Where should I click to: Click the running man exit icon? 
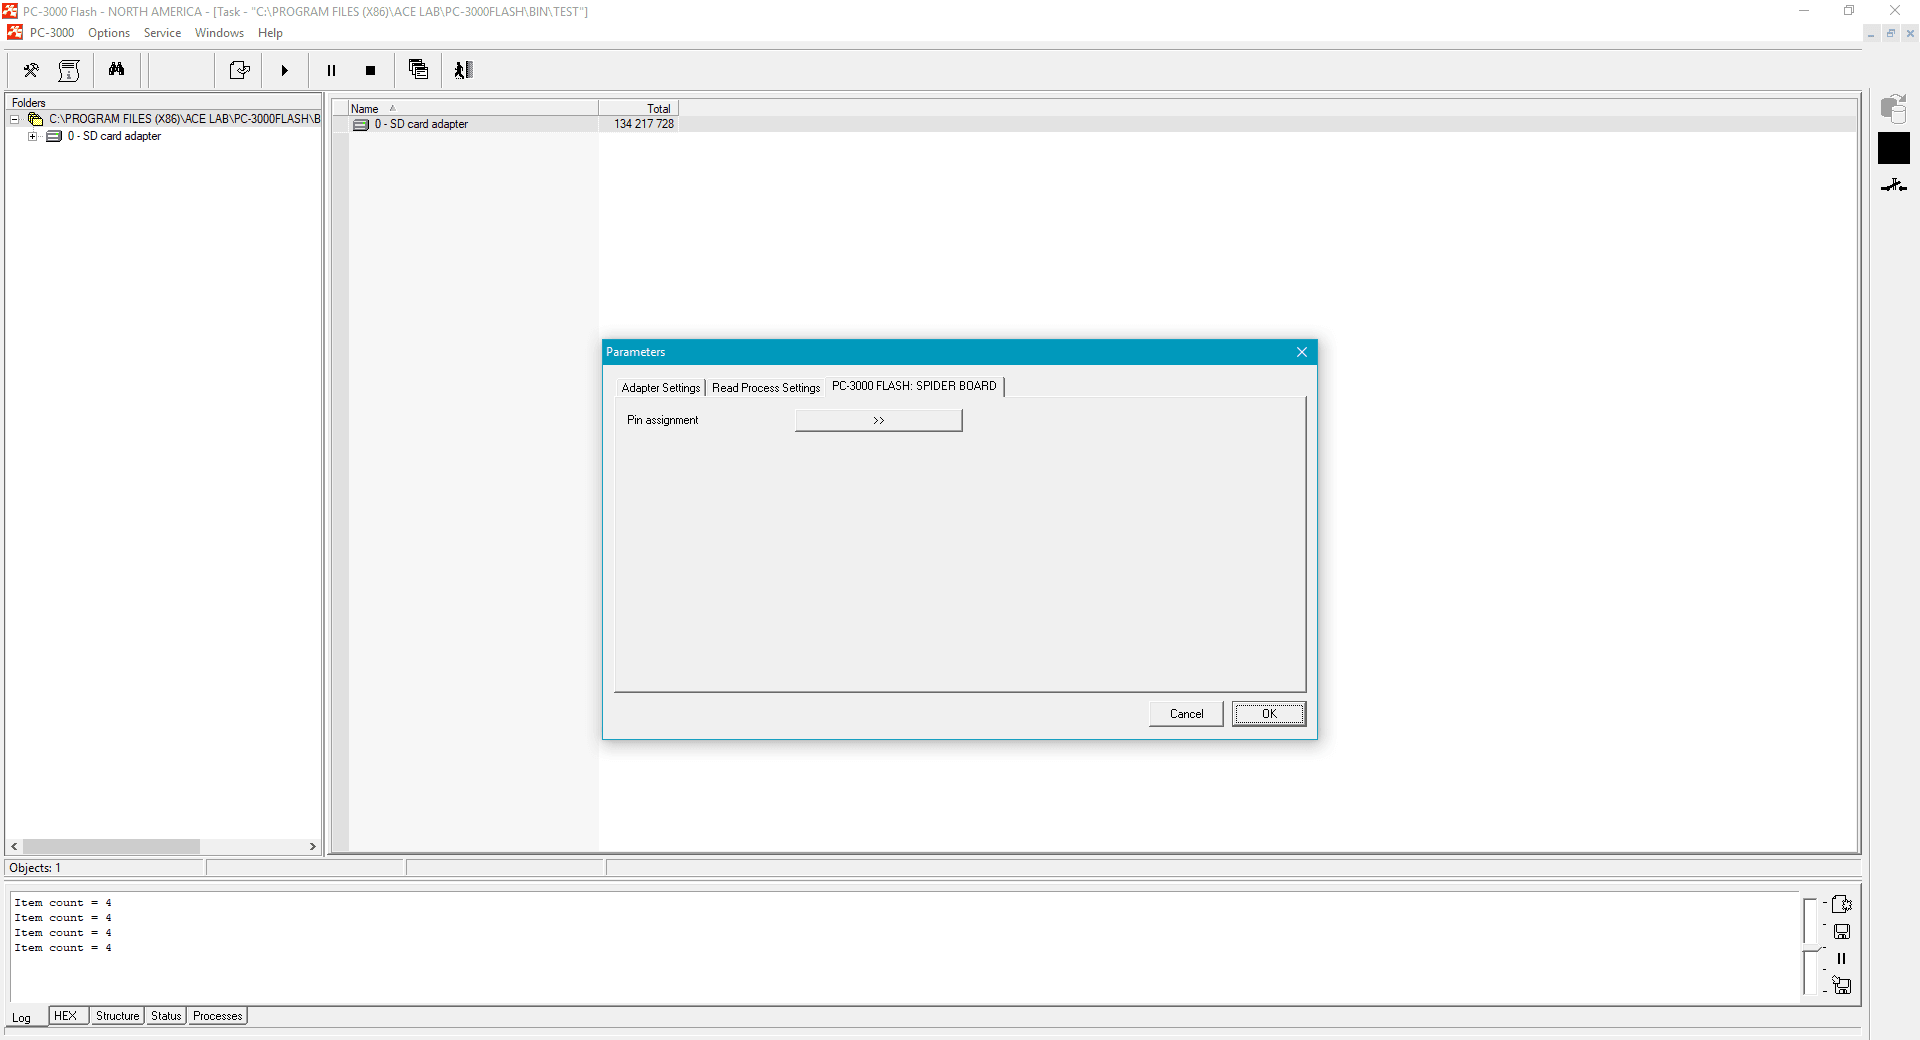463,70
